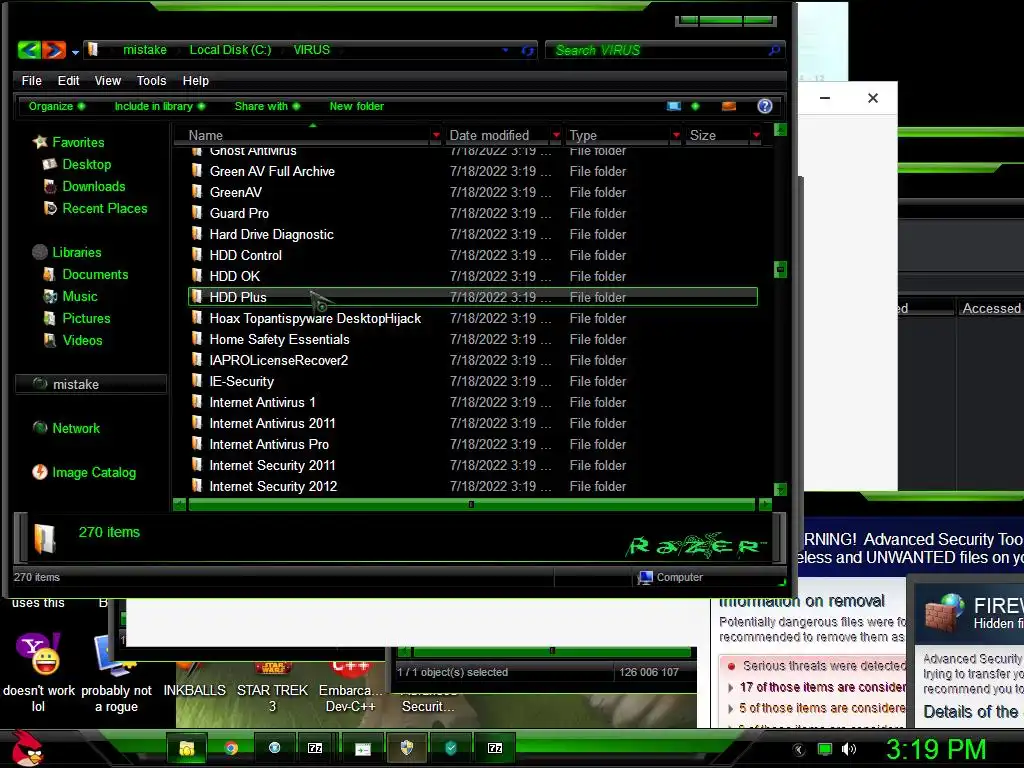Screen dimensions: 1024x768
Task: Select the GreenAV folder icon
Action: 197,191
